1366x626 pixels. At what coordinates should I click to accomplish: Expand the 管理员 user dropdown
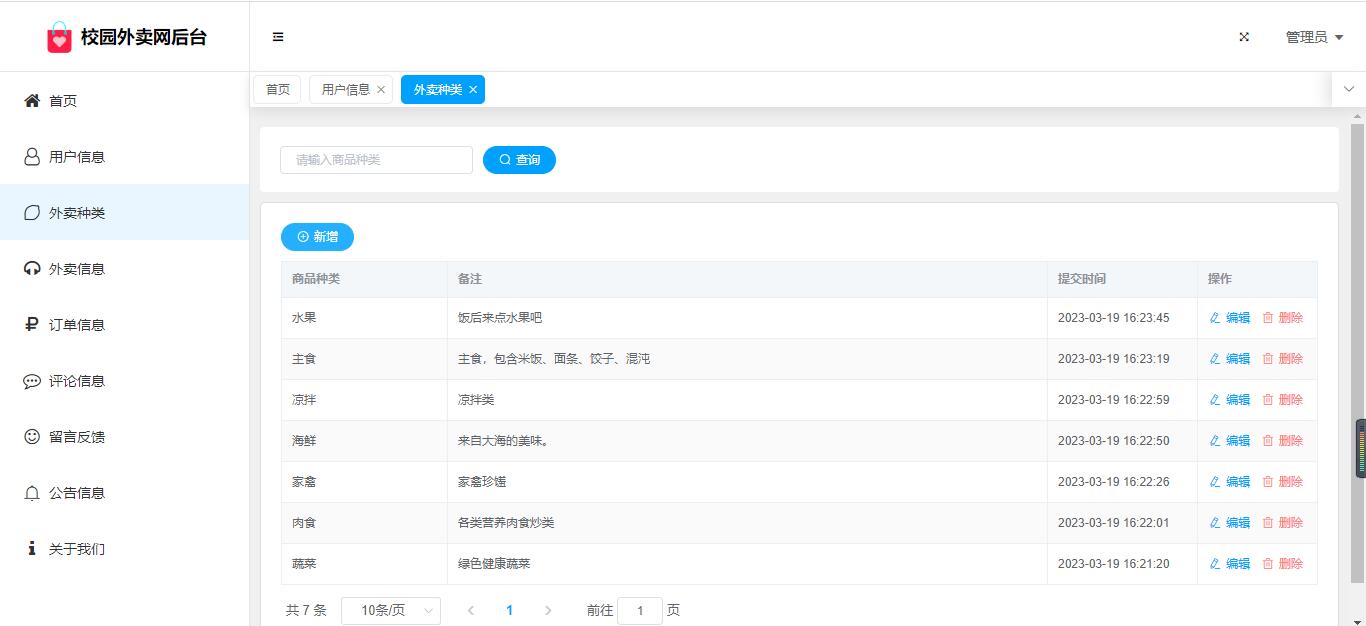(x=1314, y=37)
